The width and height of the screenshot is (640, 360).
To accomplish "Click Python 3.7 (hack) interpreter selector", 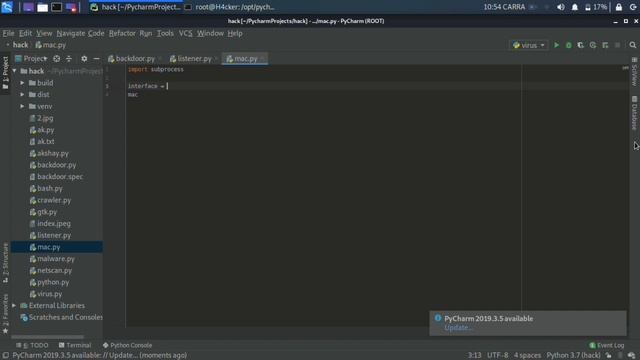I will pos(573,356).
